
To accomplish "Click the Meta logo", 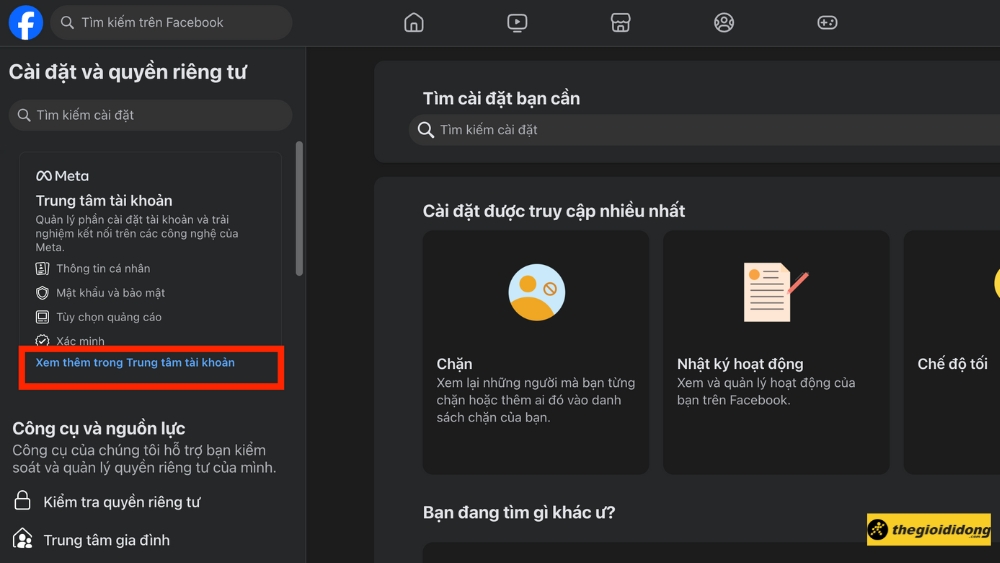I will click(62, 176).
